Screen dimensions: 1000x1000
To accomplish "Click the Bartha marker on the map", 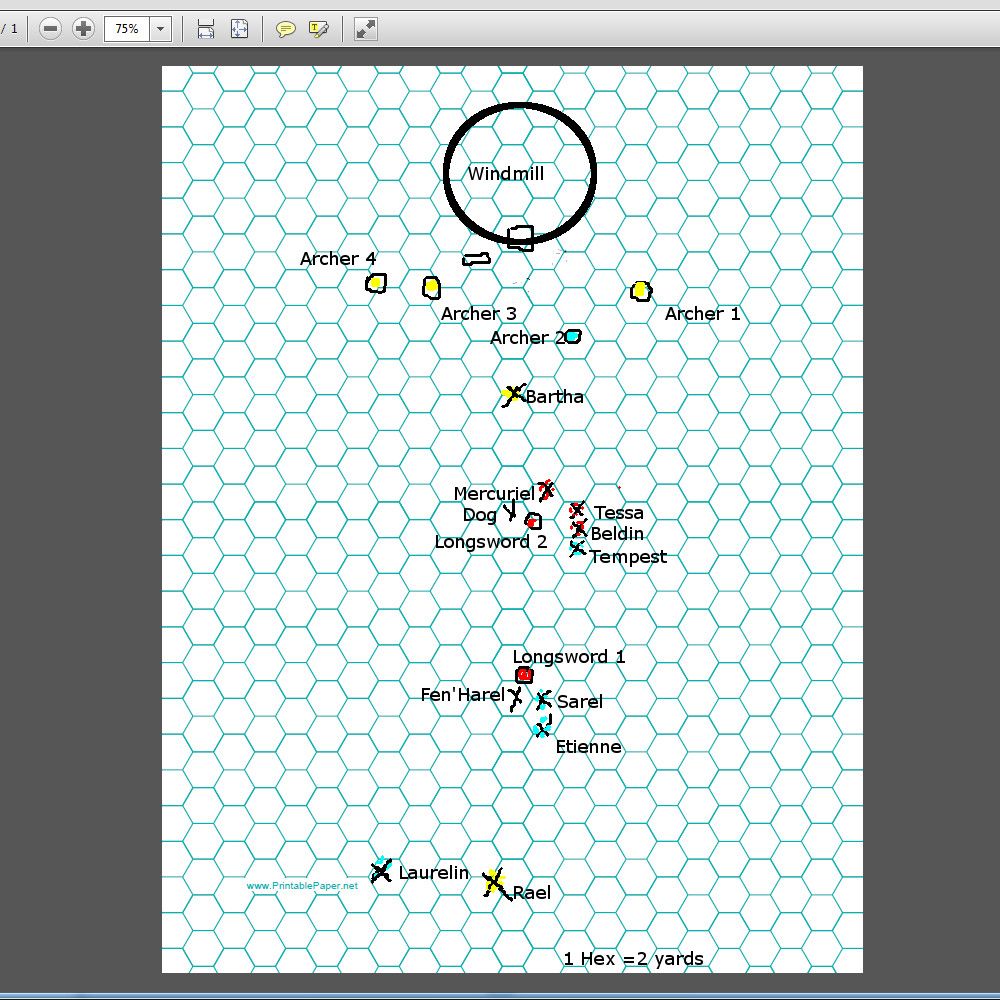I will tap(513, 395).
